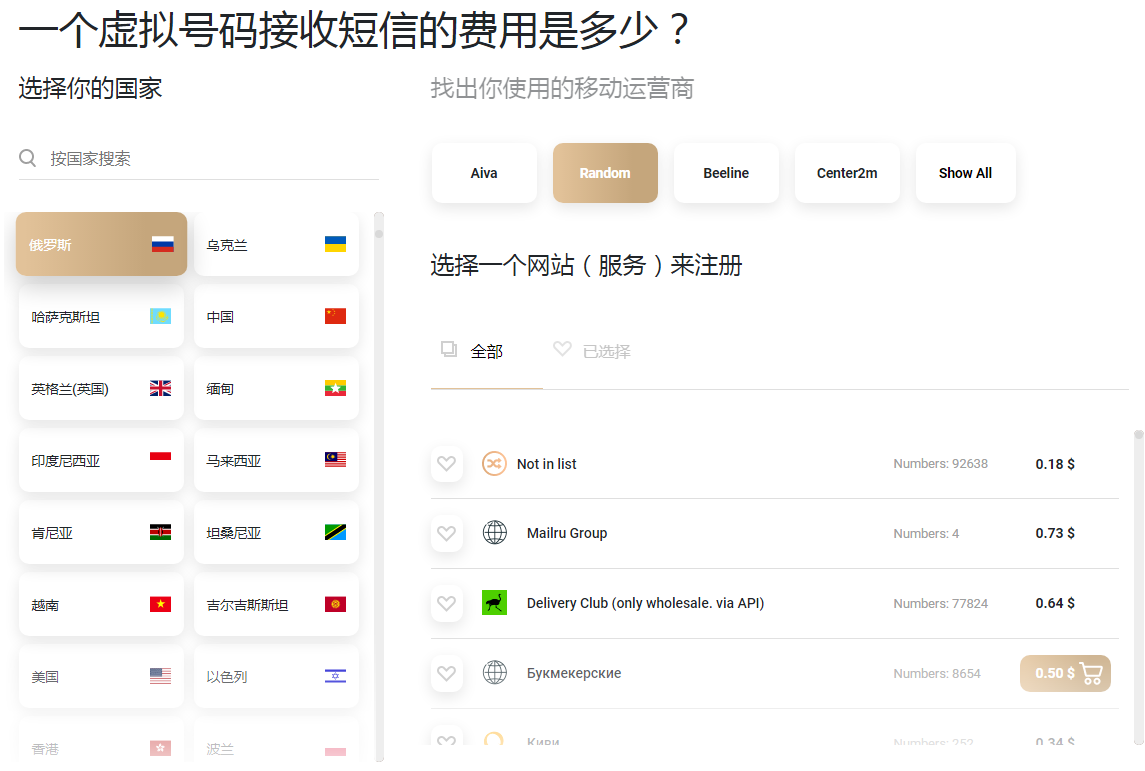Select country 缅甸

pyautogui.click(x=276, y=388)
